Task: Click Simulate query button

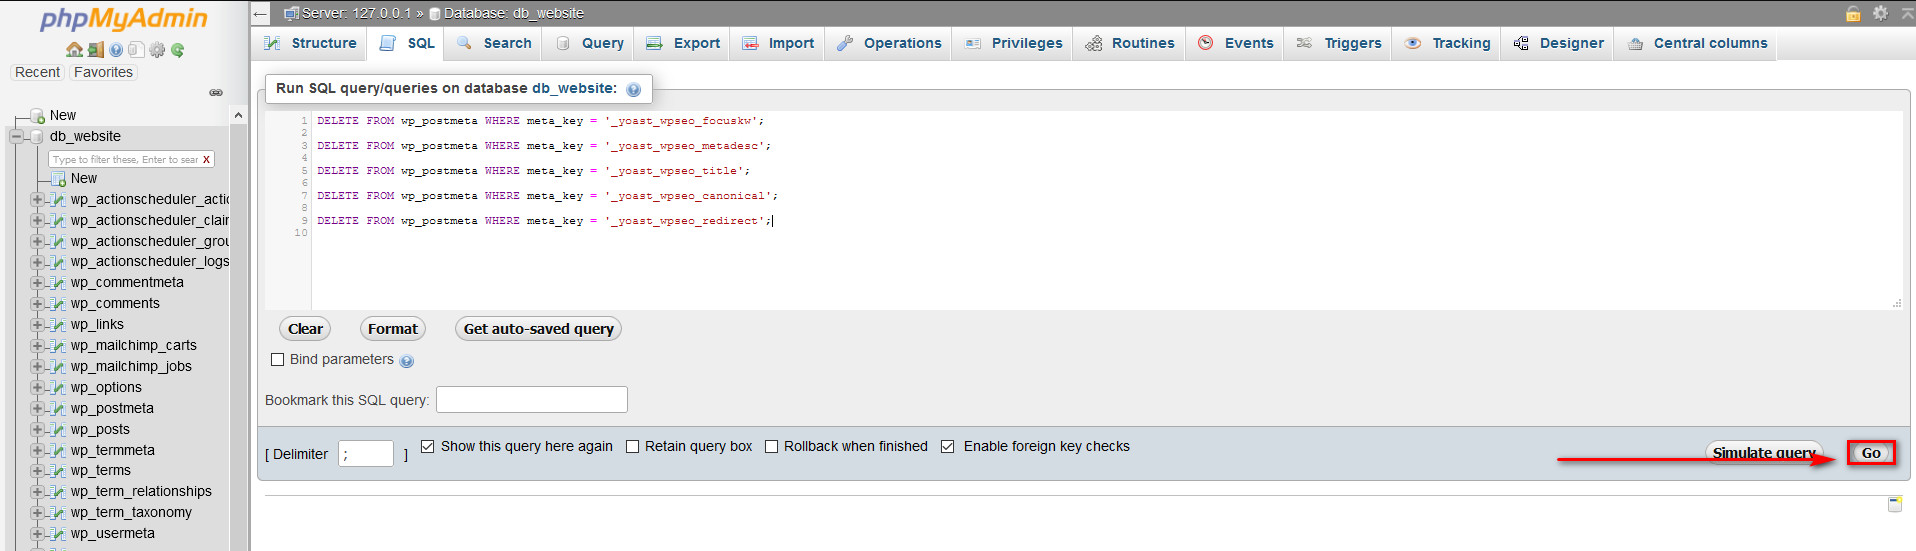Action: click(1764, 453)
